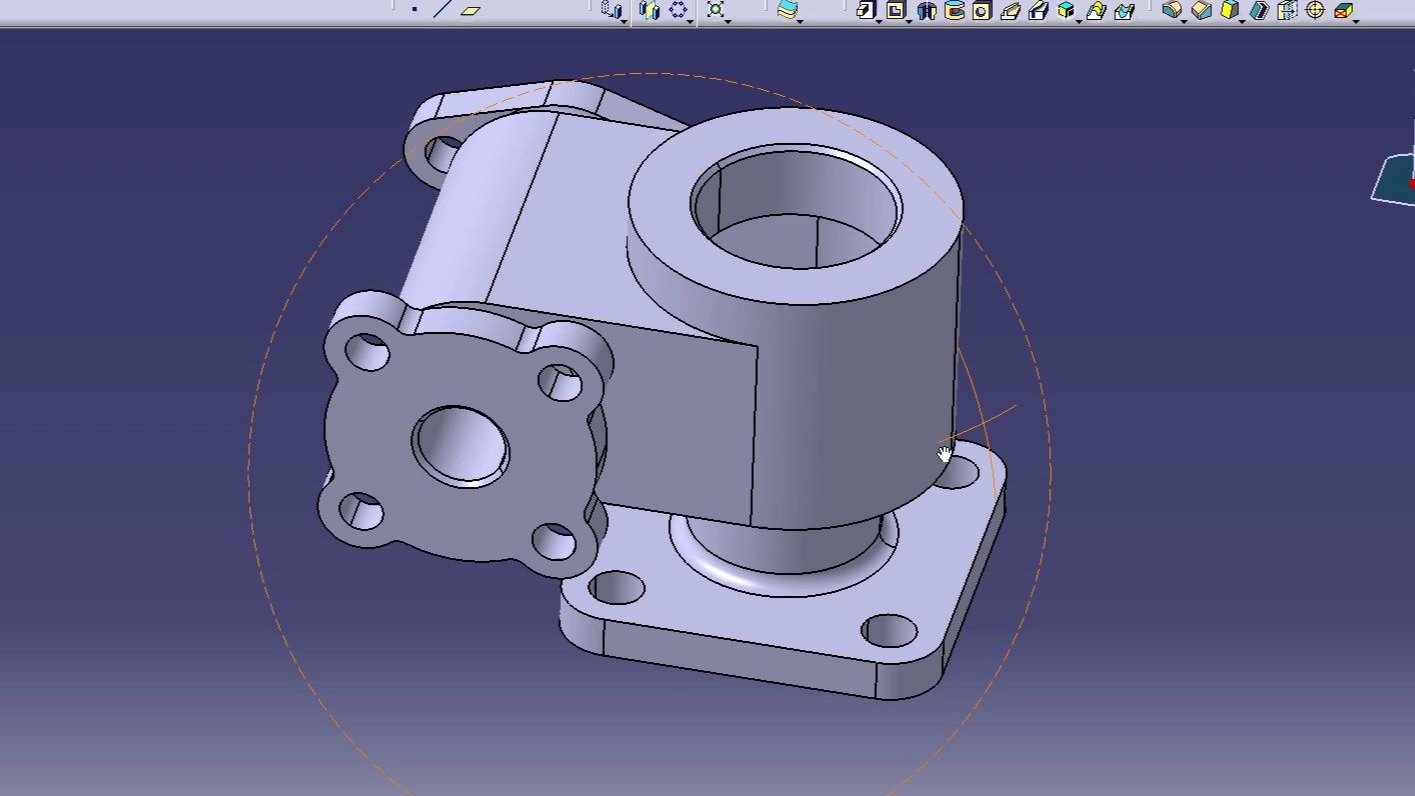This screenshot has width=1415, height=796.
Task: Select the Shaft revolve tool
Action: point(927,10)
